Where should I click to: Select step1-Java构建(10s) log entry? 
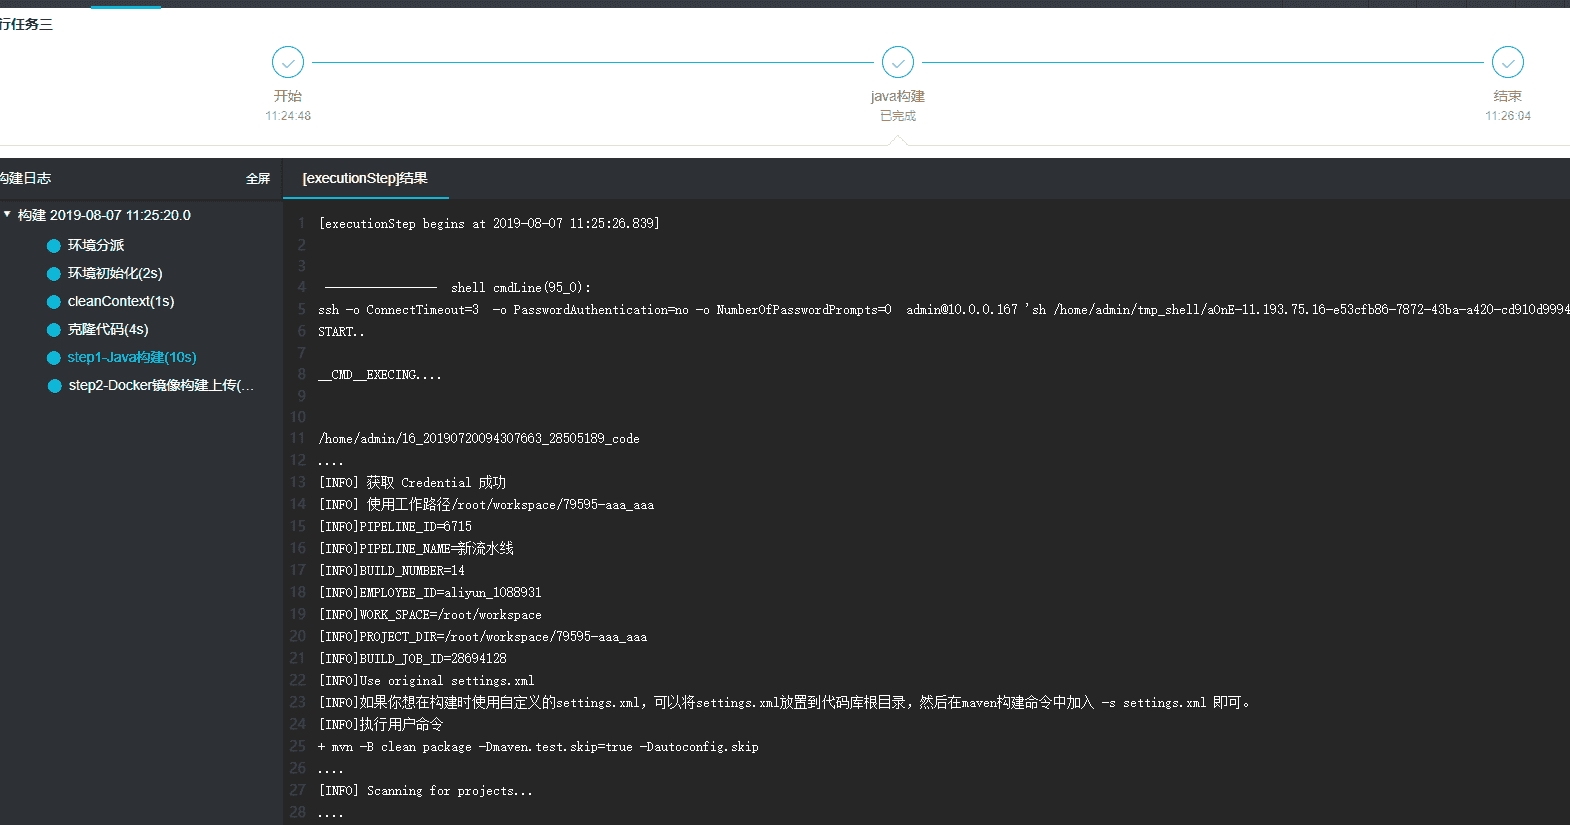point(132,357)
